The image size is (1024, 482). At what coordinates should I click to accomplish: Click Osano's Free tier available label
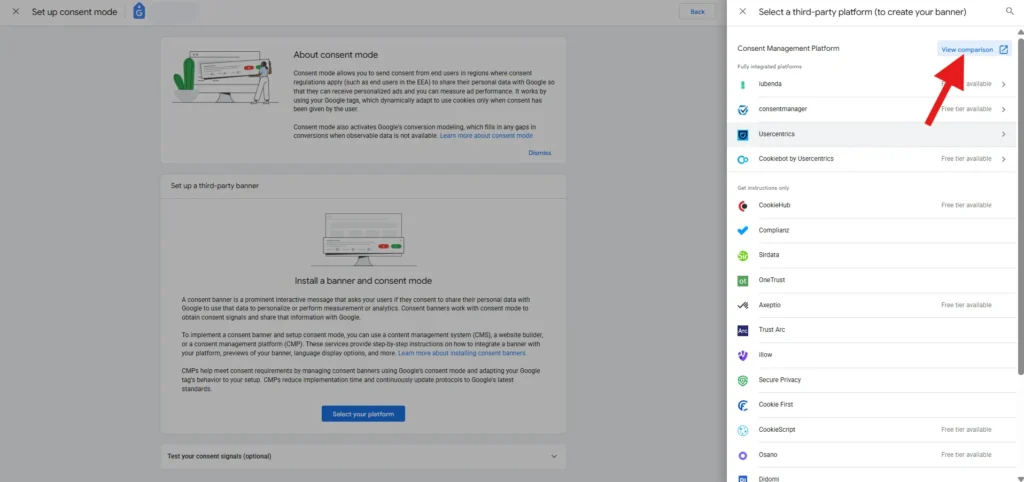(x=966, y=455)
